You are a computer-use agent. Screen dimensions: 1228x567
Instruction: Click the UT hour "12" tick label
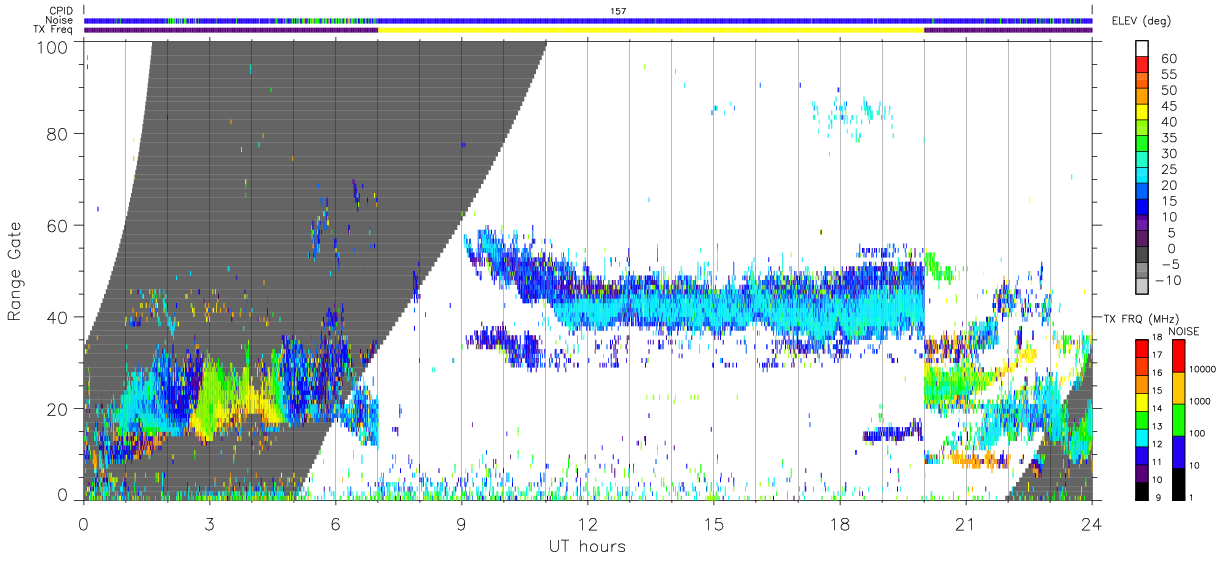point(587,524)
